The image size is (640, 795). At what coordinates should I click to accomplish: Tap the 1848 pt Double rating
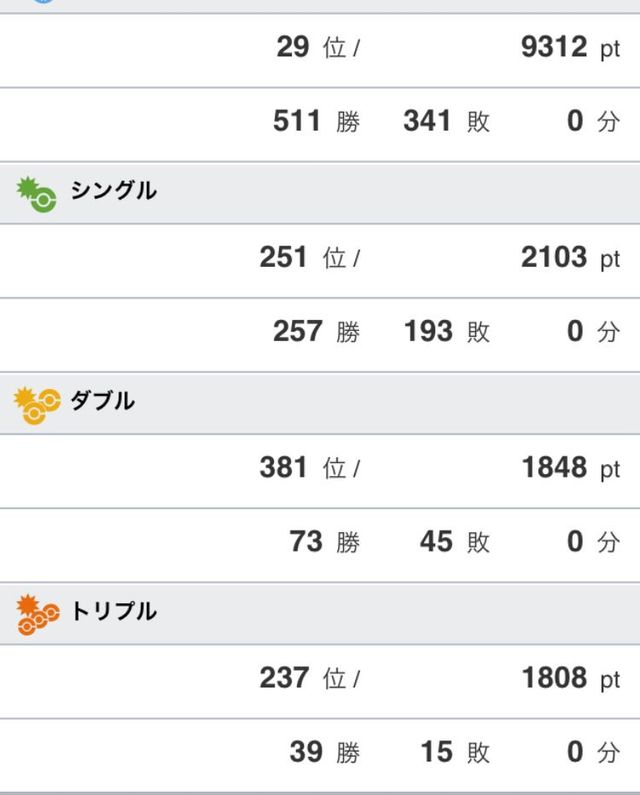571,468
